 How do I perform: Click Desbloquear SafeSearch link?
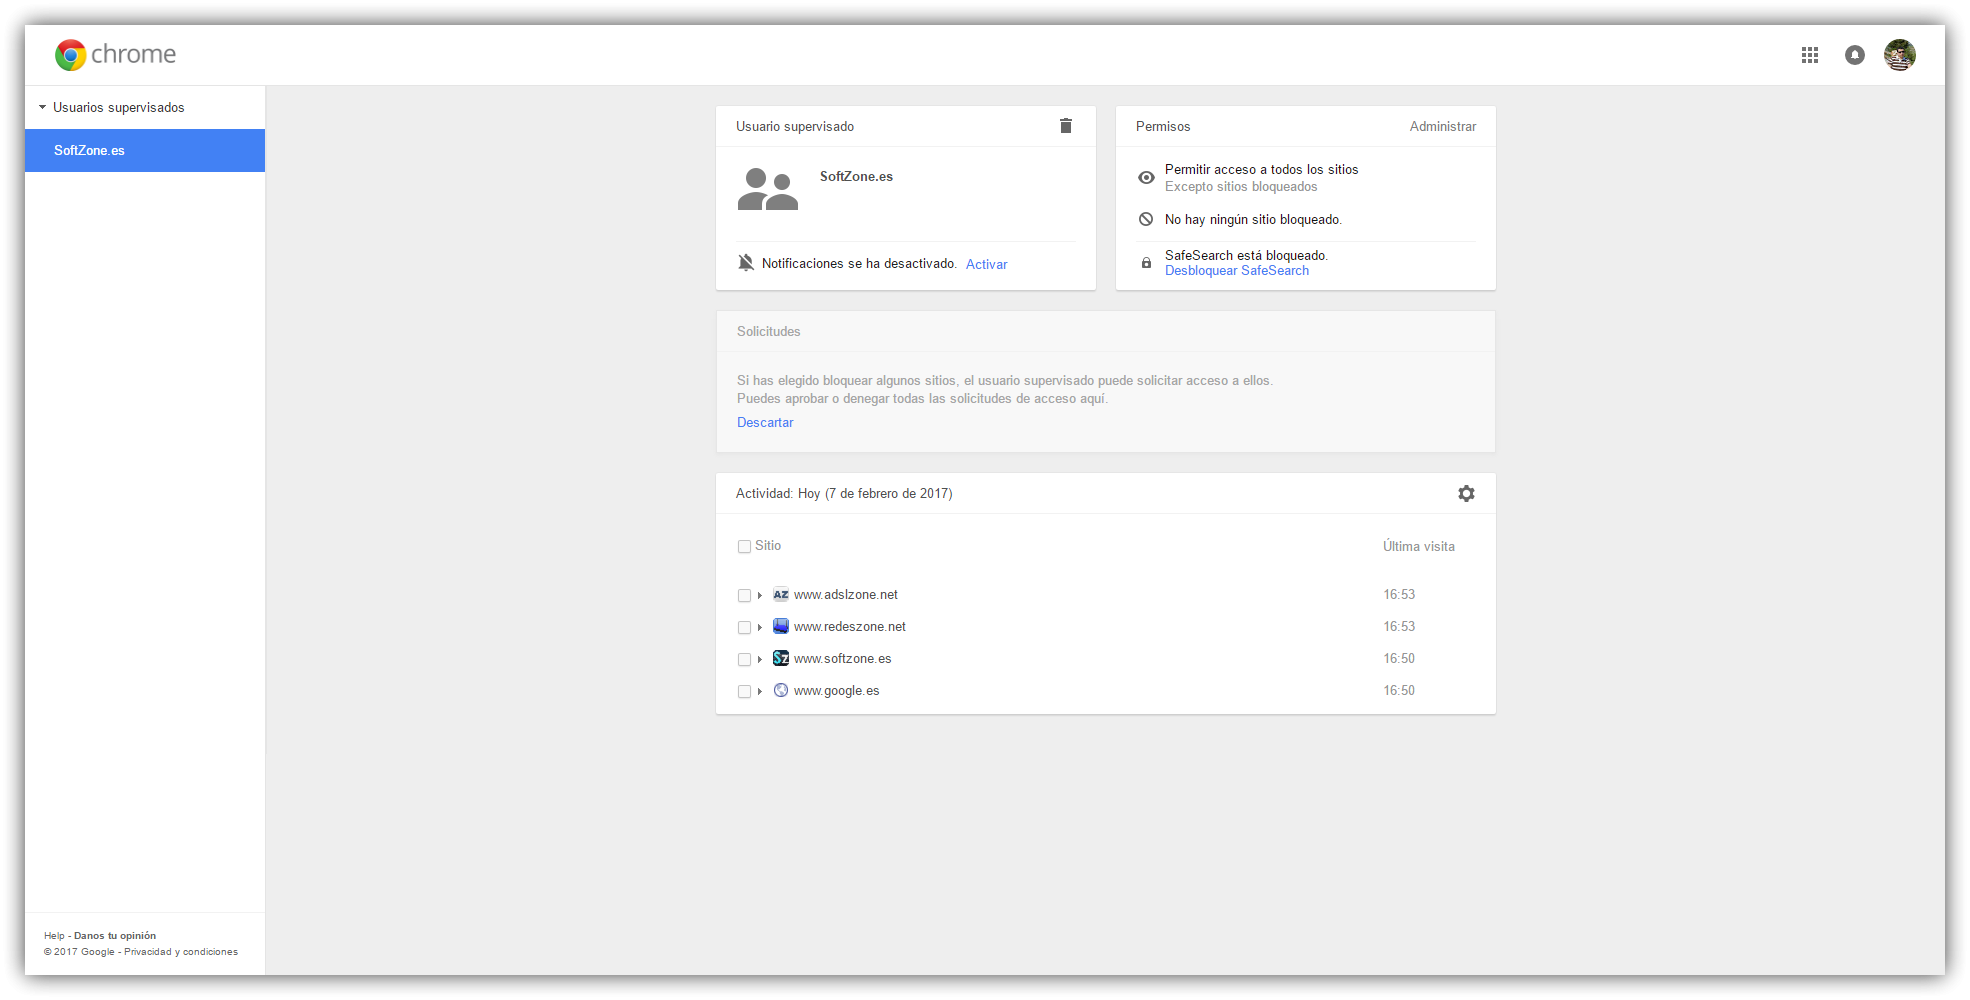tap(1236, 271)
